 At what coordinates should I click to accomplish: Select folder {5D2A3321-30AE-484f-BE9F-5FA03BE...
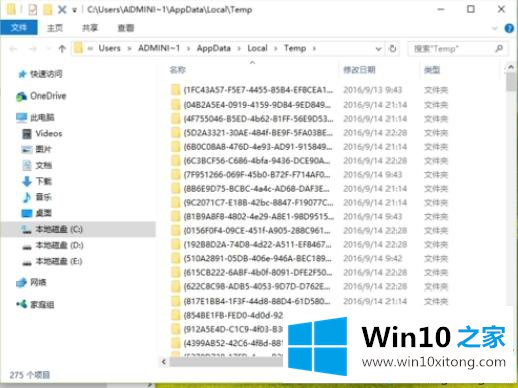258,133
